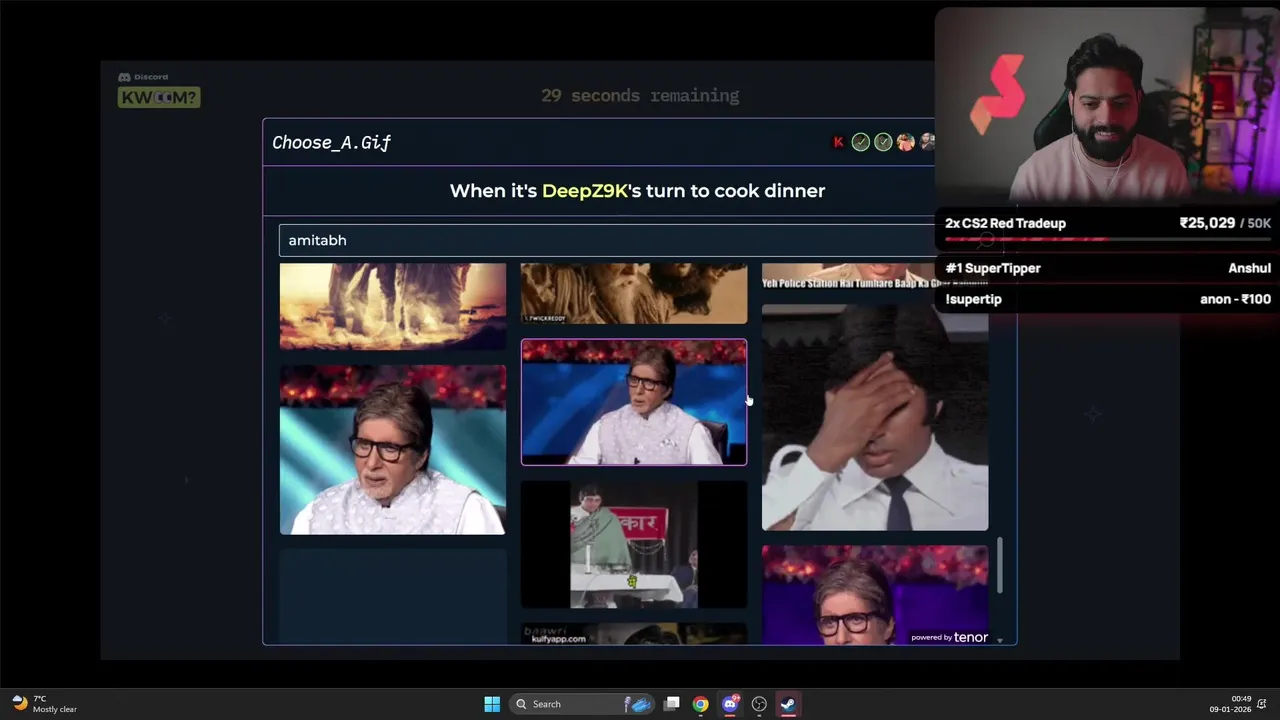The height and width of the screenshot is (720, 1280).
Task: Select the sunset horses GIF
Action: click(392, 306)
